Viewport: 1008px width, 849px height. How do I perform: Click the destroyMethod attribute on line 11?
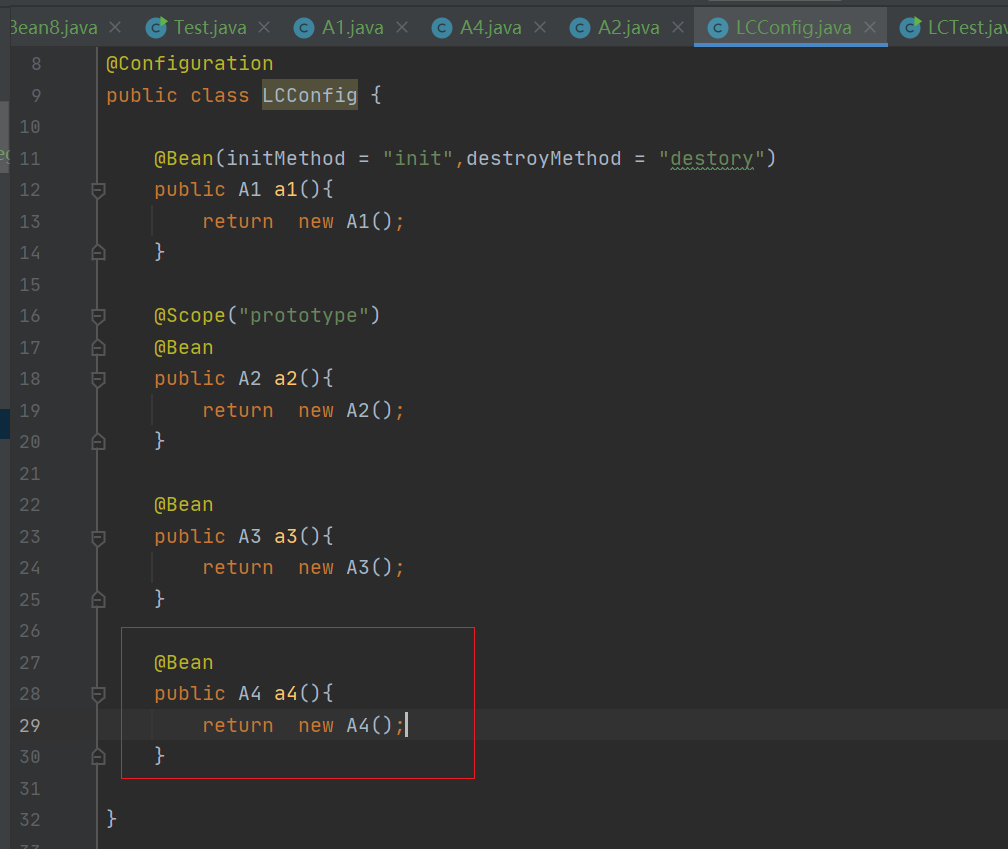pos(544,158)
